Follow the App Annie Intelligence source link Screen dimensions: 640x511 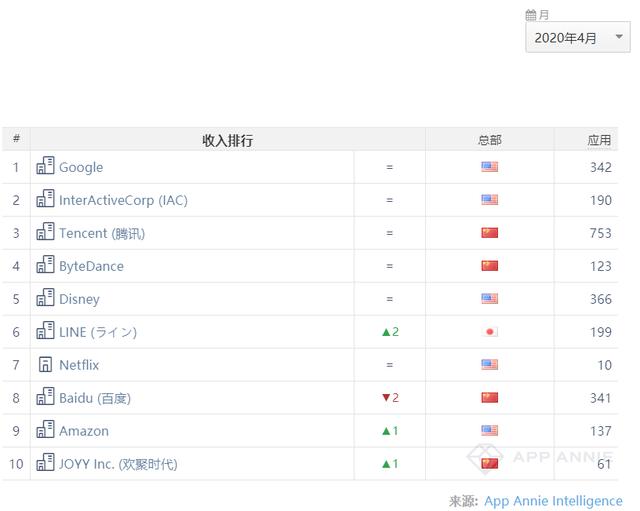[553, 501]
